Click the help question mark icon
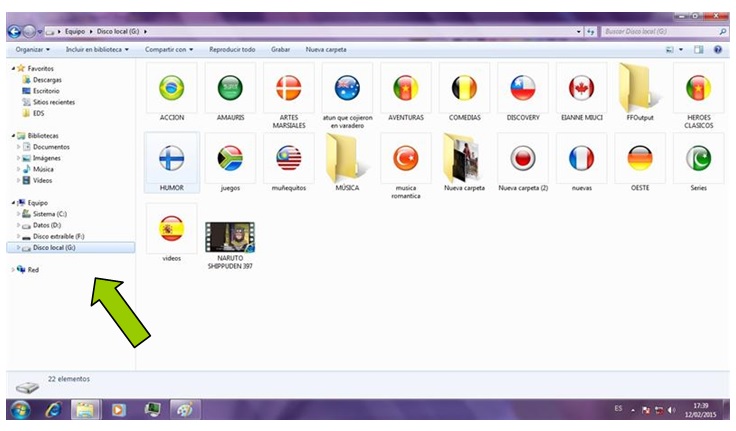 point(718,49)
